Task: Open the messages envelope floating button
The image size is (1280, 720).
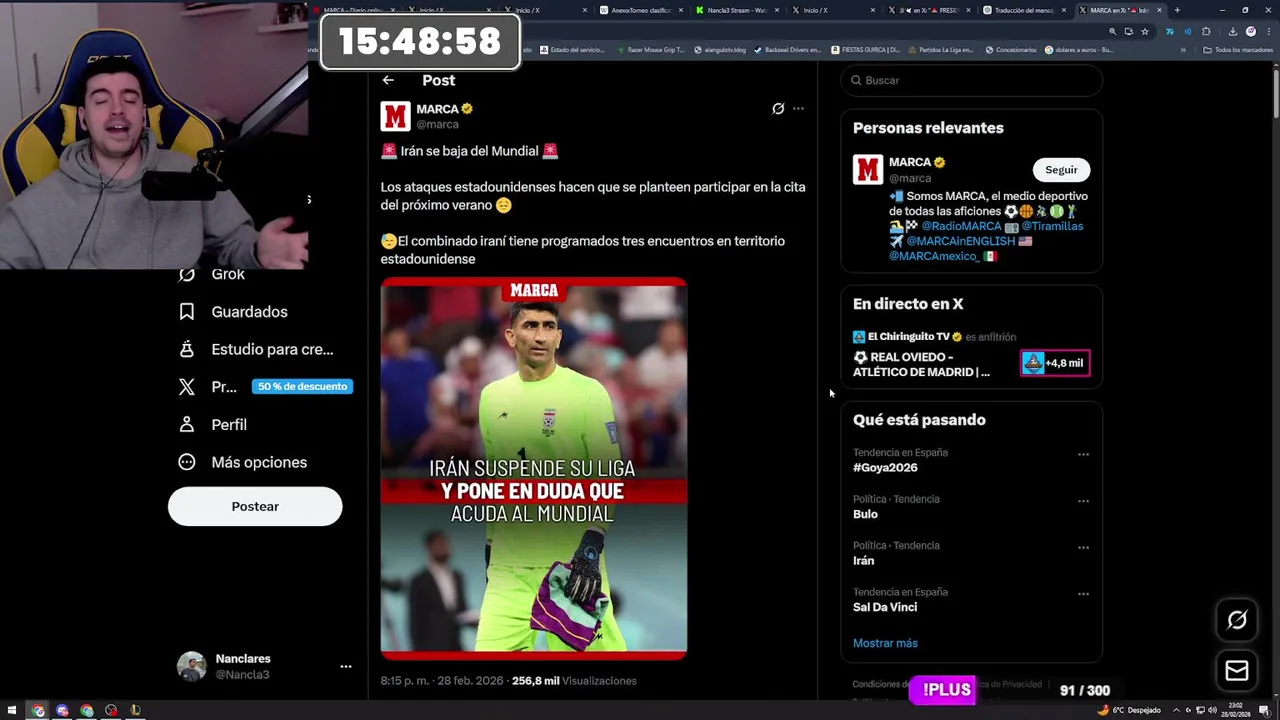Action: click(x=1237, y=671)
